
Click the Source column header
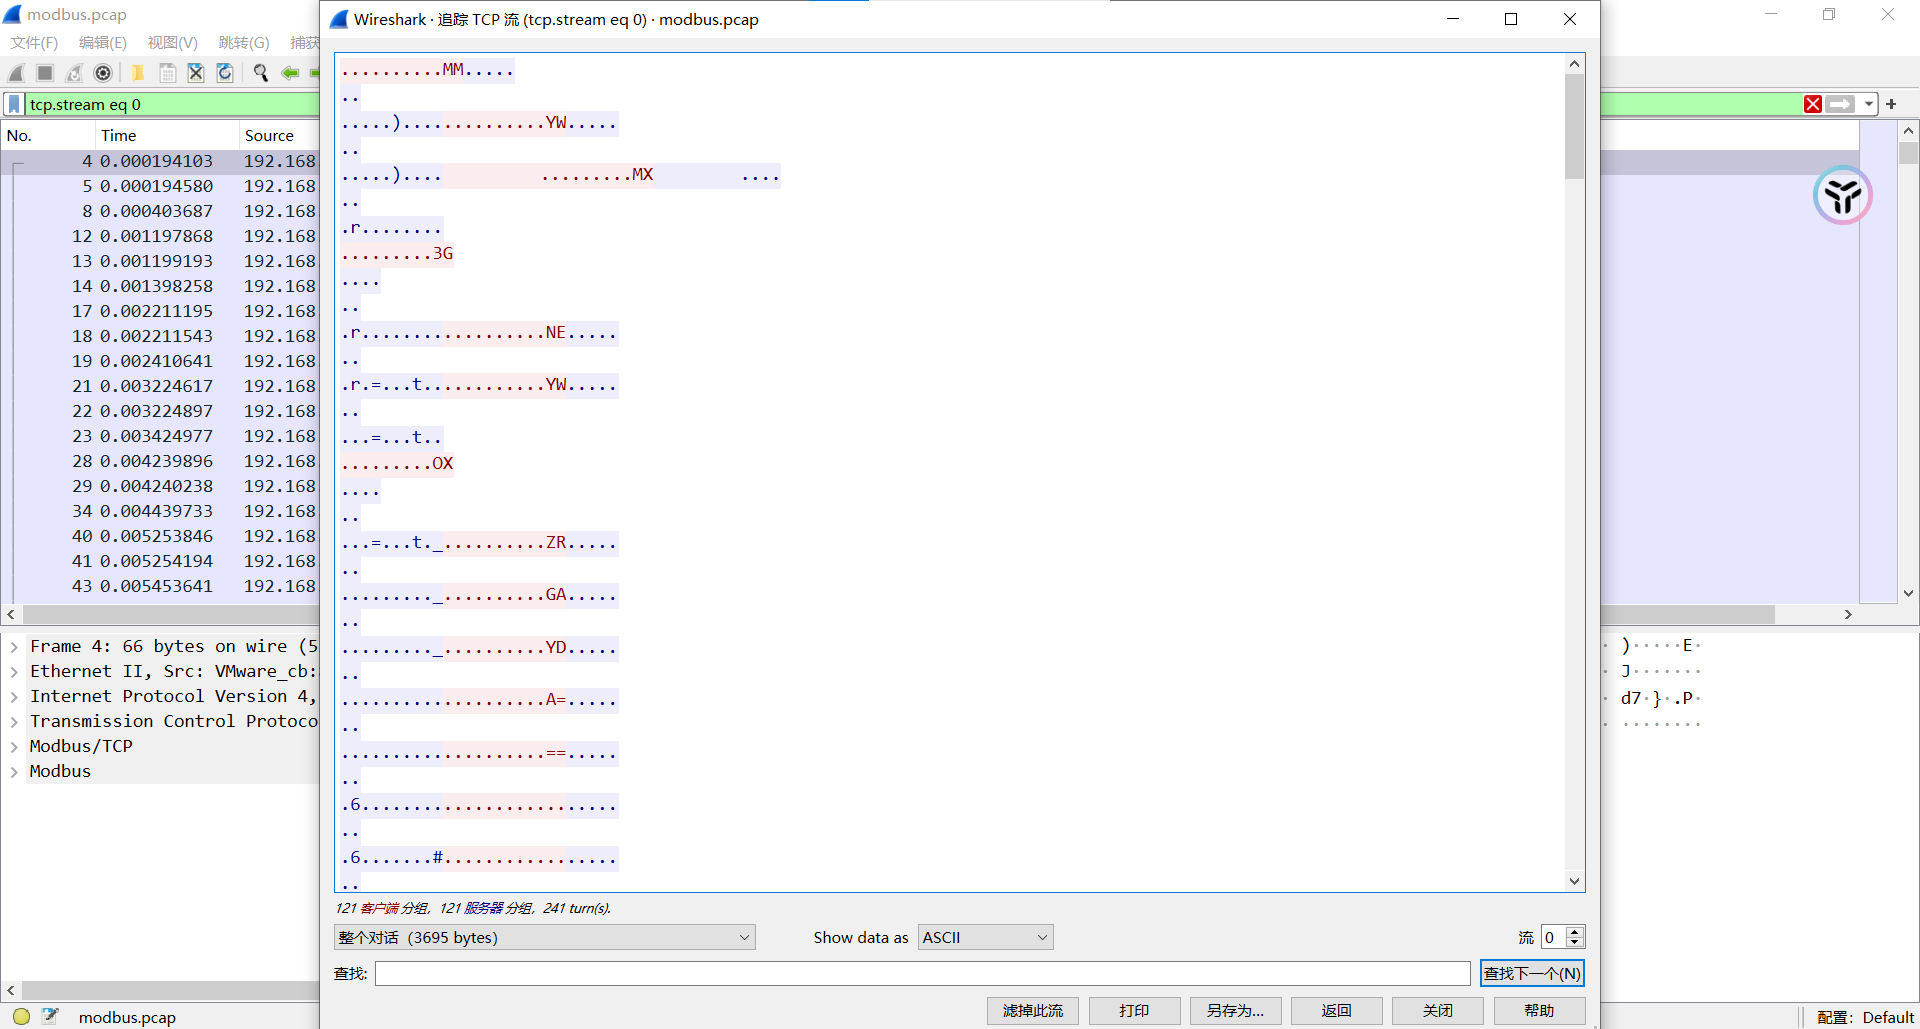coord(279,136)
